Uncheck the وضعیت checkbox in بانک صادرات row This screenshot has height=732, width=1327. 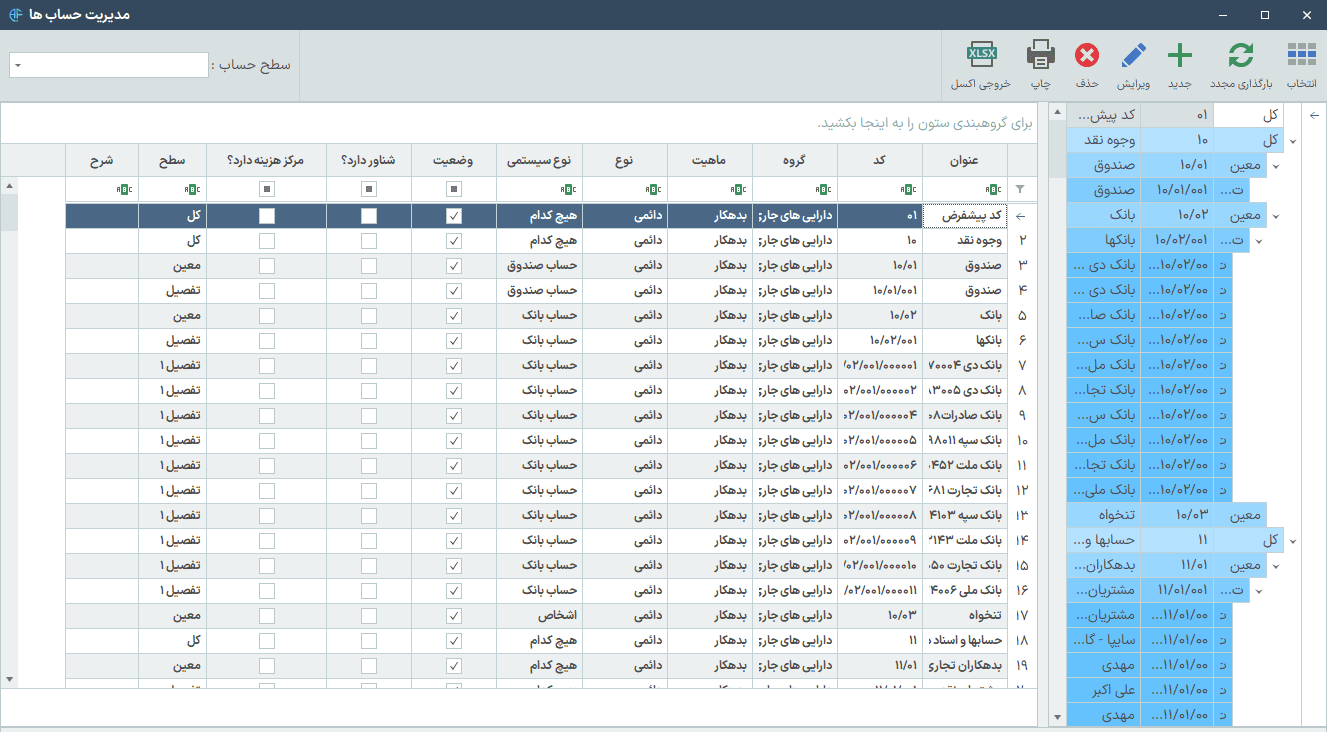(454, 416)
